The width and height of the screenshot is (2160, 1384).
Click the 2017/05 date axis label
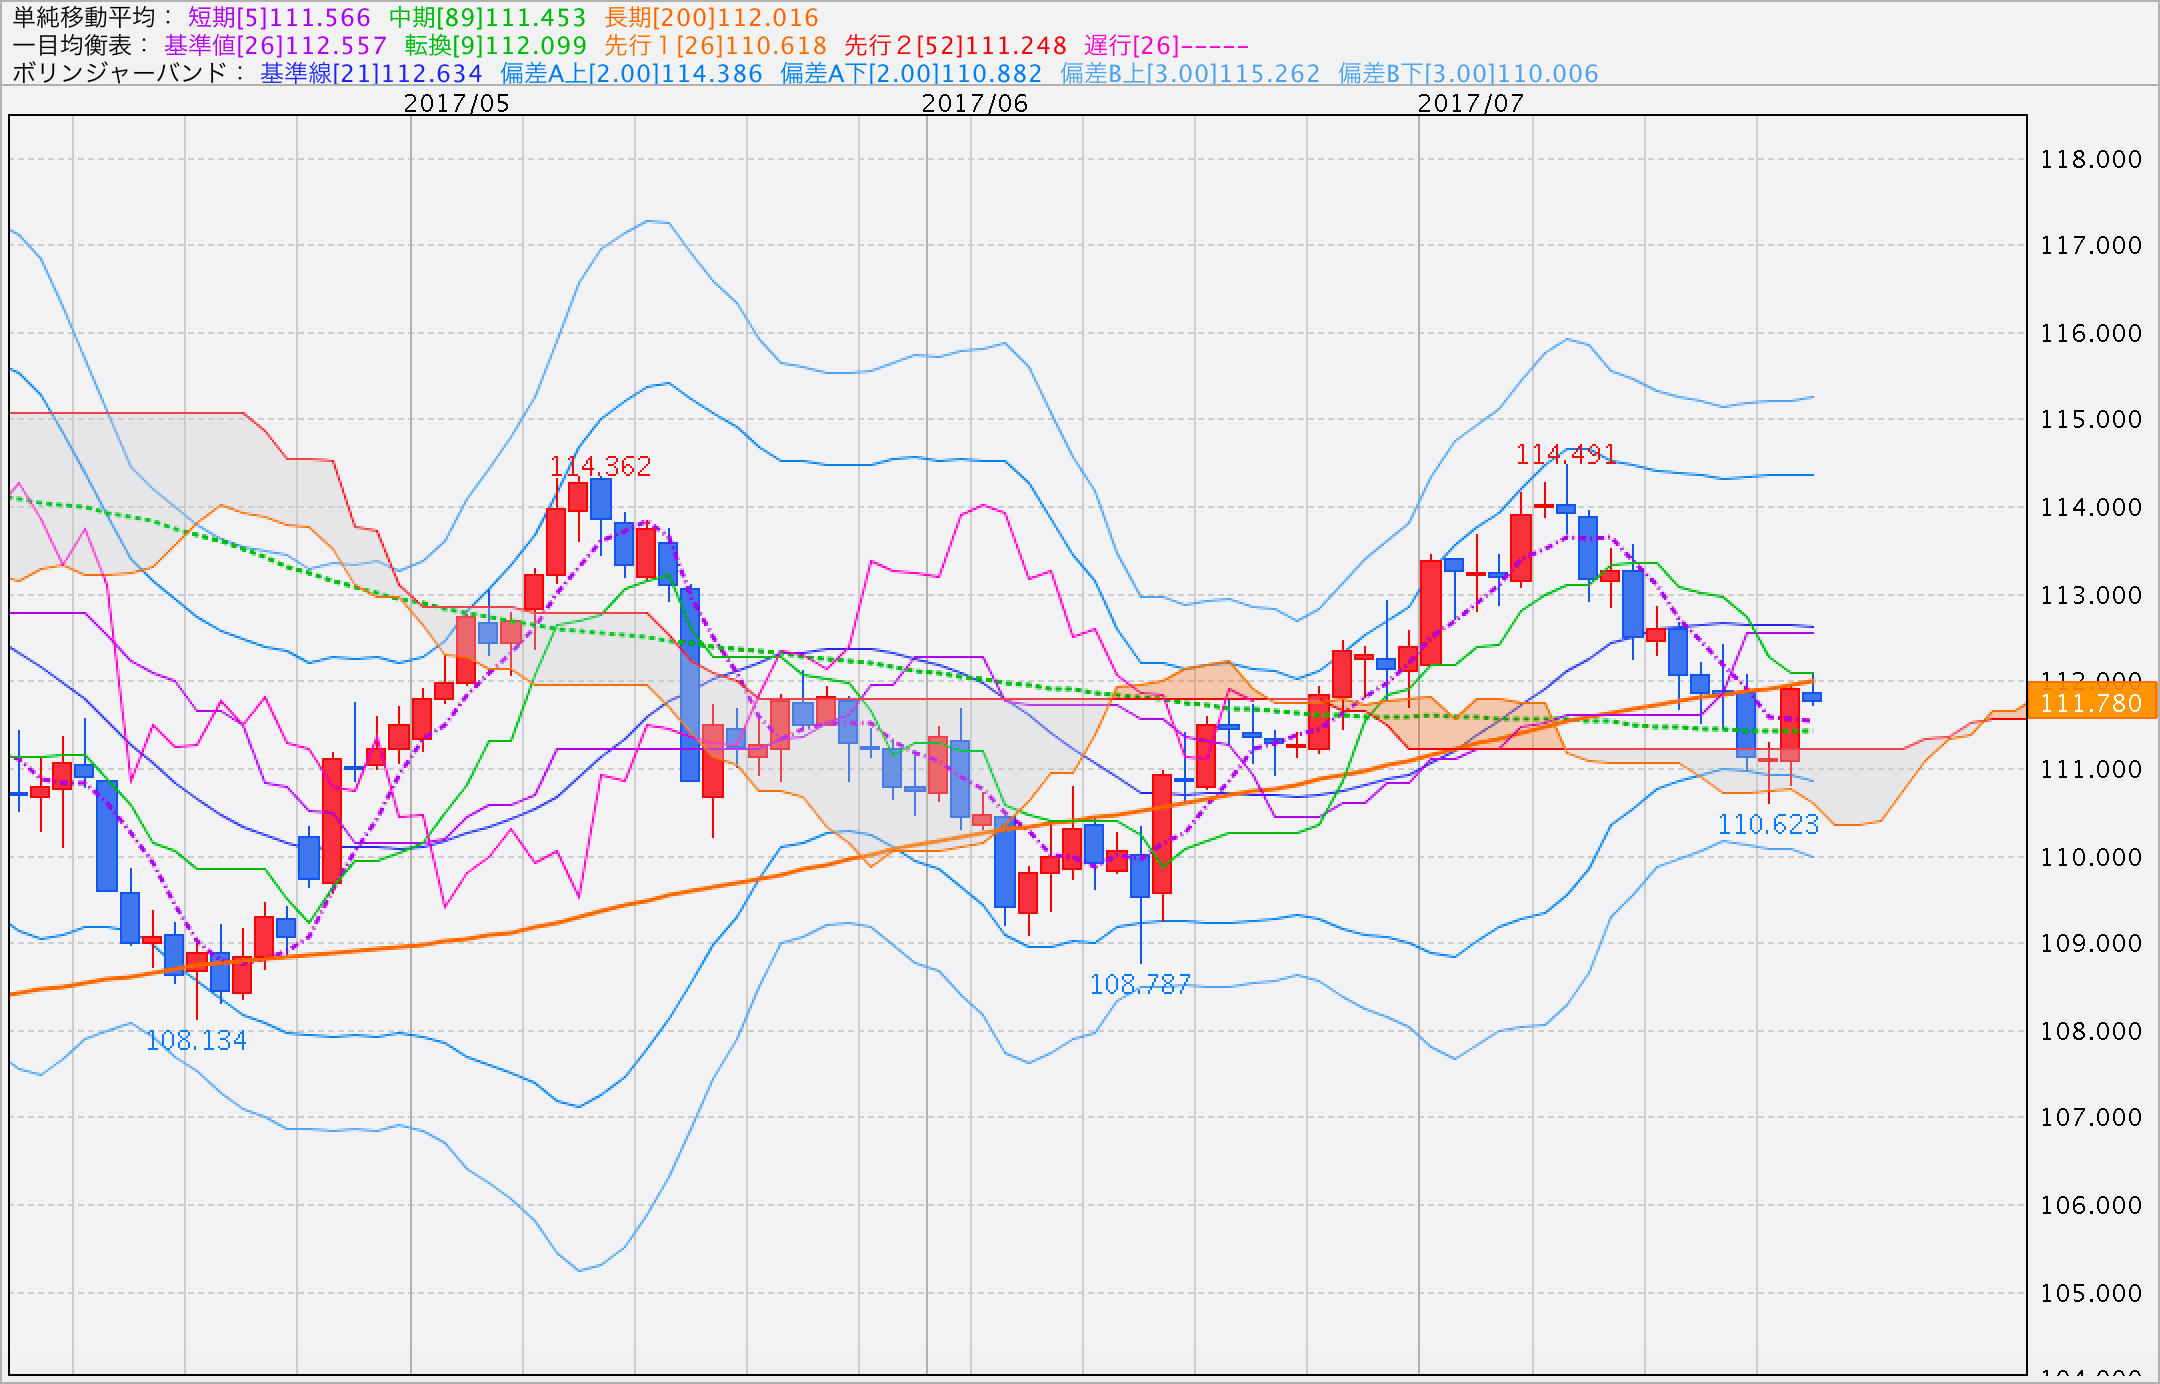[456, 103]
